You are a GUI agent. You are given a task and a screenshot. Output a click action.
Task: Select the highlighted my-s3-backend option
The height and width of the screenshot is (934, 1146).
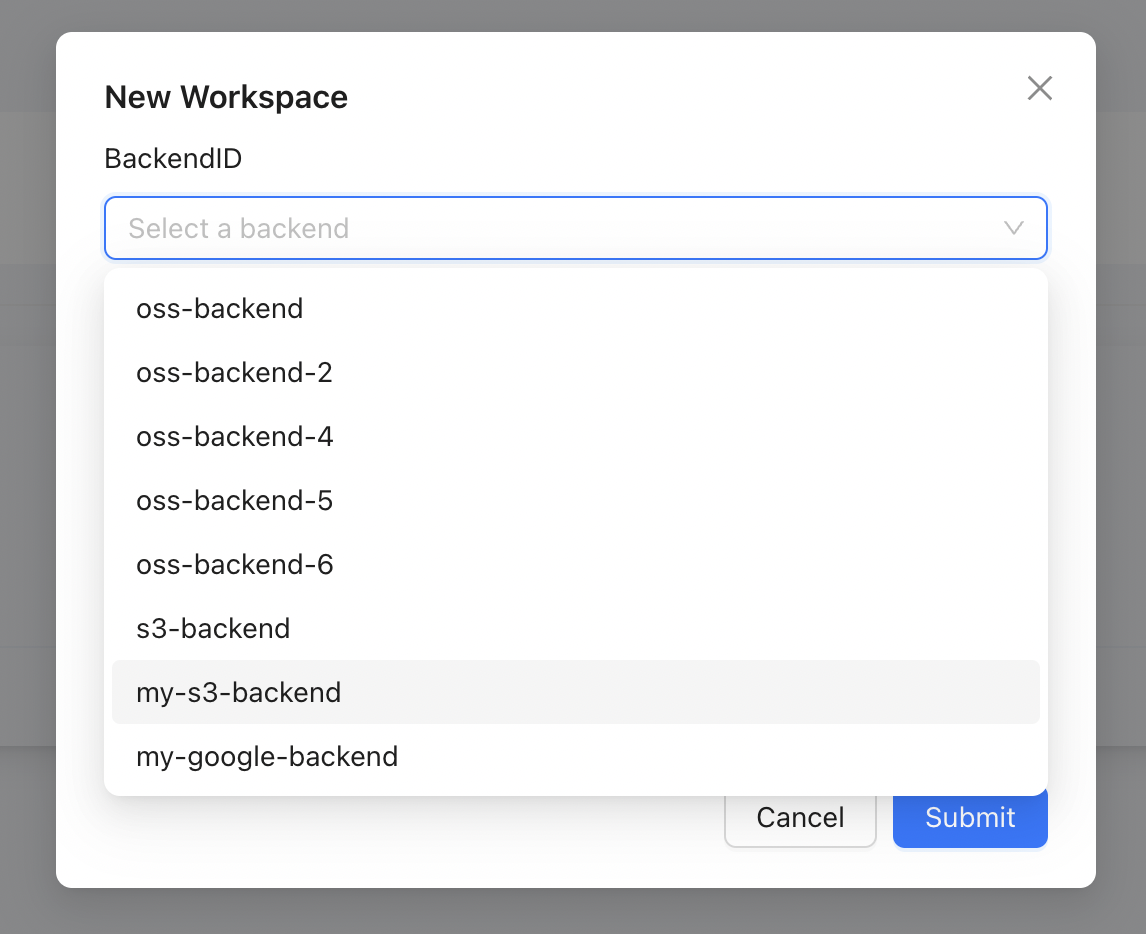pyautogui.click(x=238, y=692)
